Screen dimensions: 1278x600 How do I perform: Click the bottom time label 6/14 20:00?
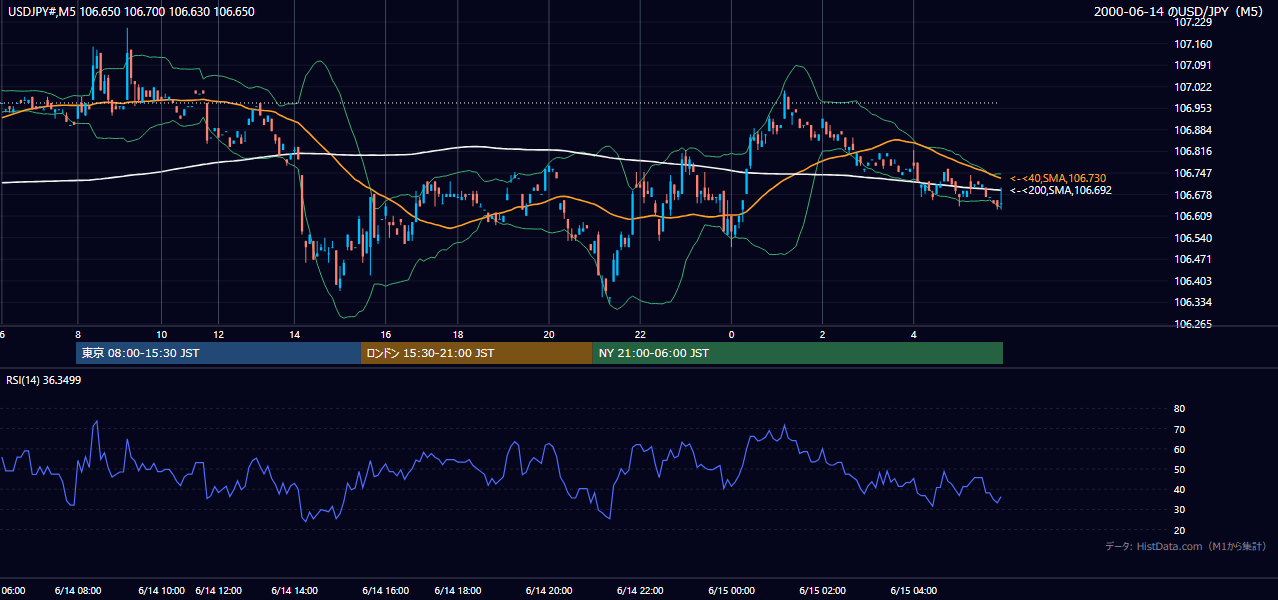[x=549, y=591]
